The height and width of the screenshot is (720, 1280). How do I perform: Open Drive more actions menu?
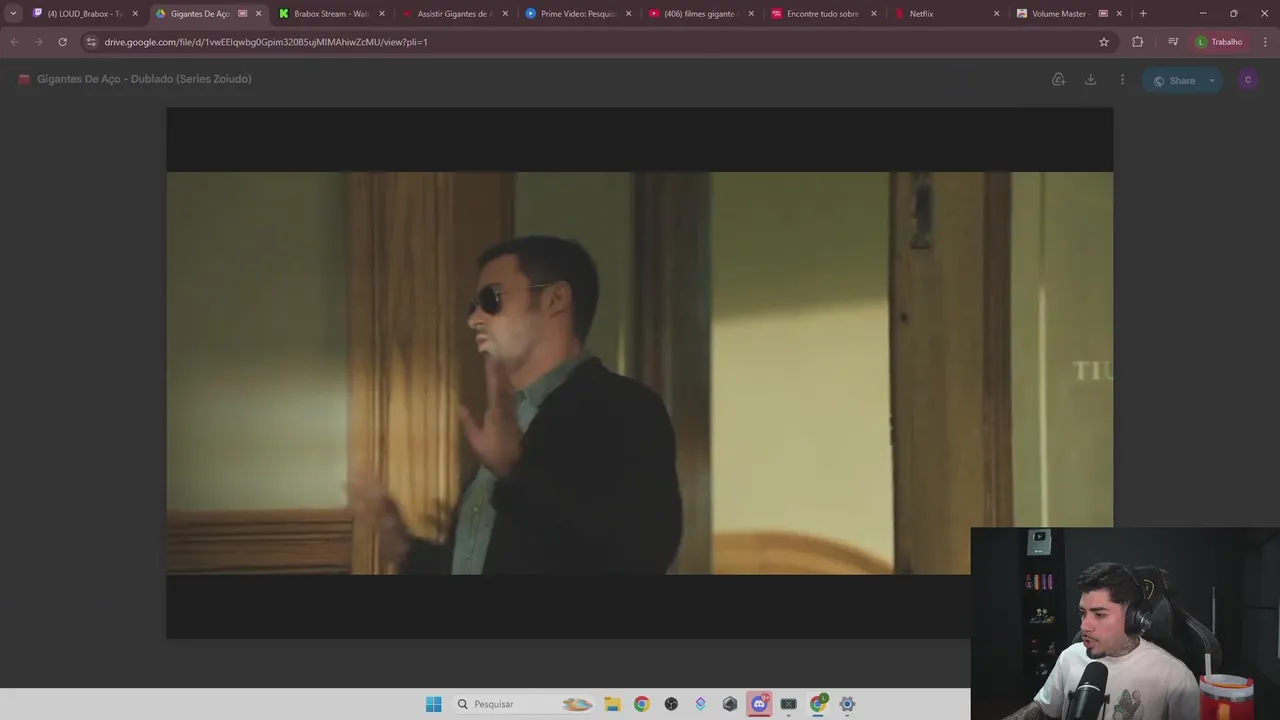1122,80
